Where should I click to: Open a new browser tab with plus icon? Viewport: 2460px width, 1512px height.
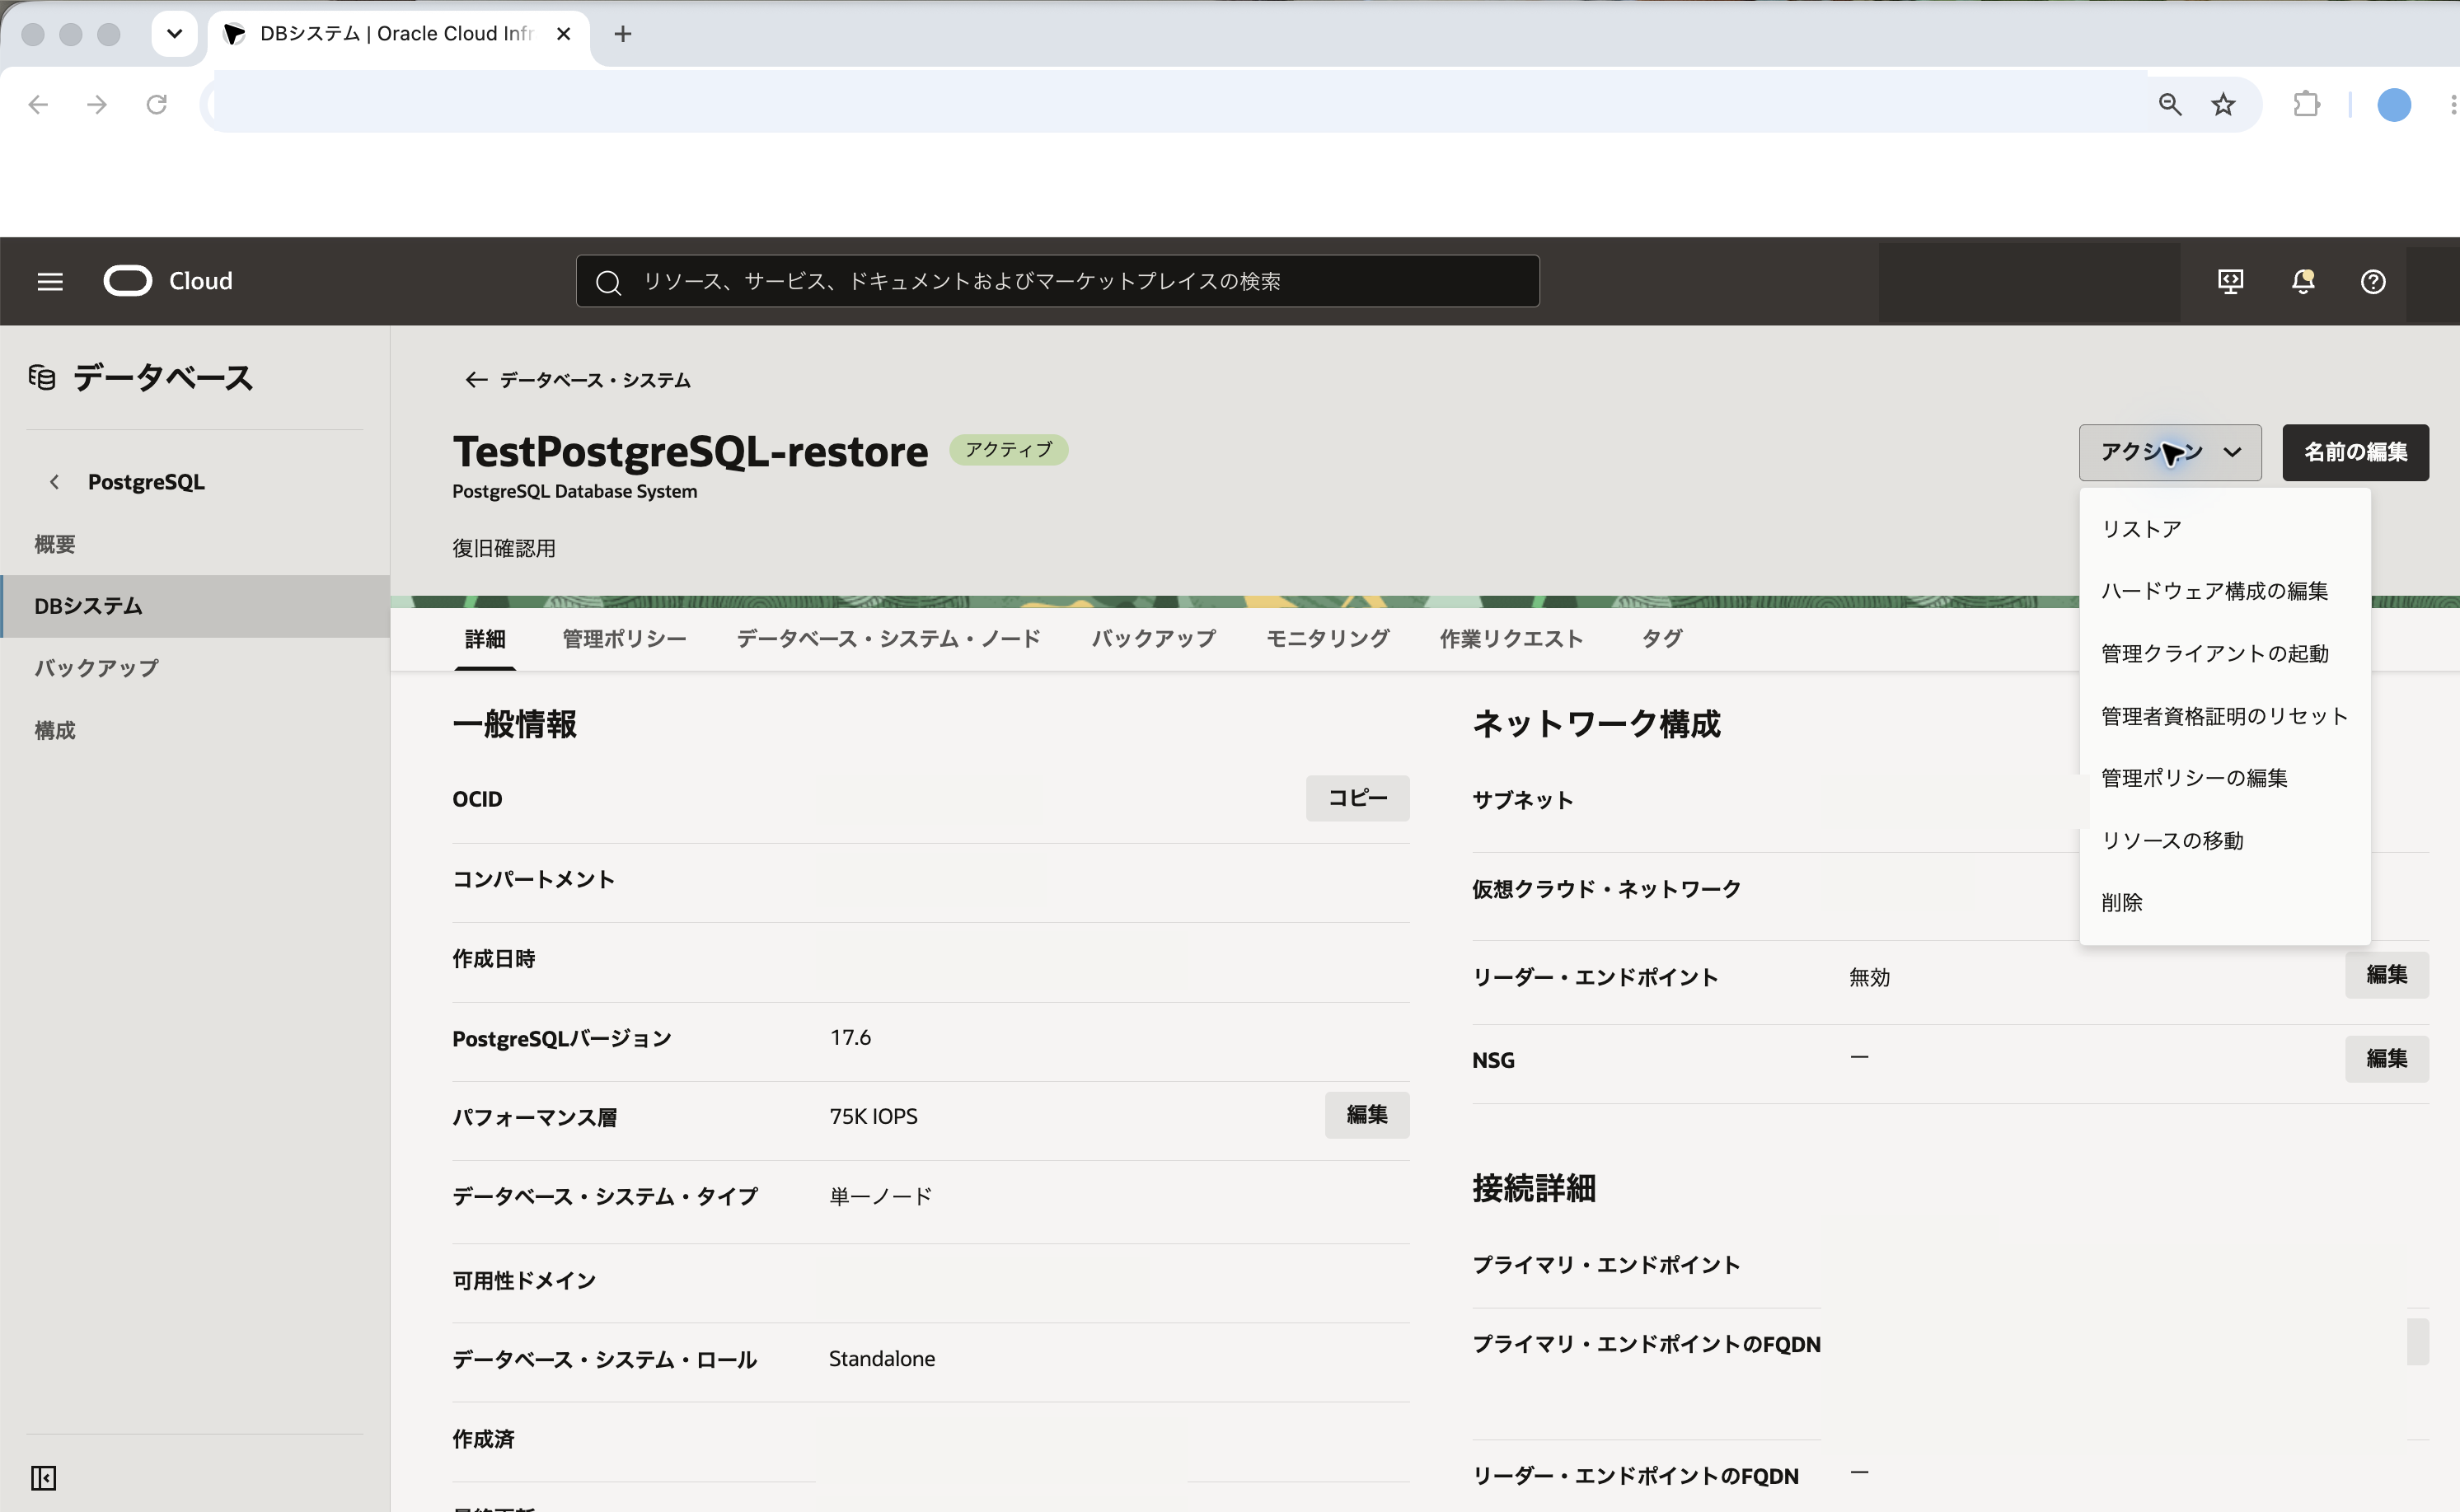pyautogui.click(x=623, y=34)
